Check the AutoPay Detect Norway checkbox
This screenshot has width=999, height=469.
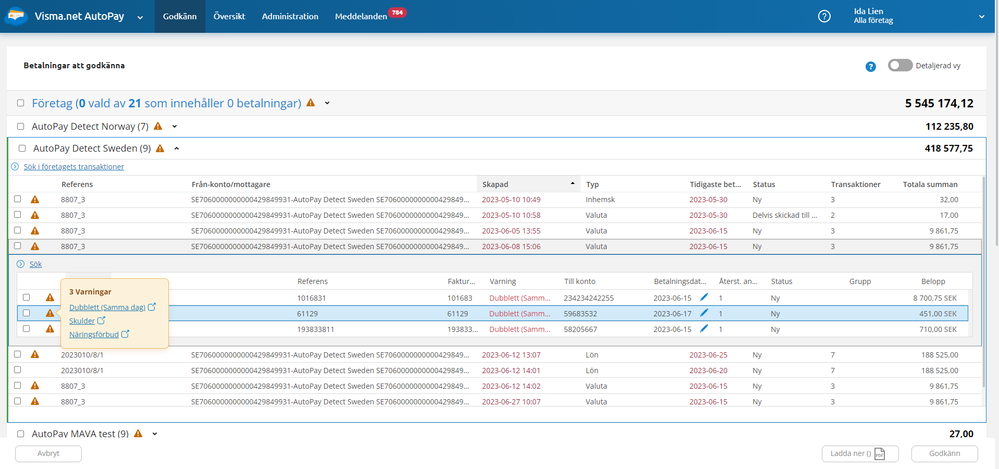[x=22, y=126]
